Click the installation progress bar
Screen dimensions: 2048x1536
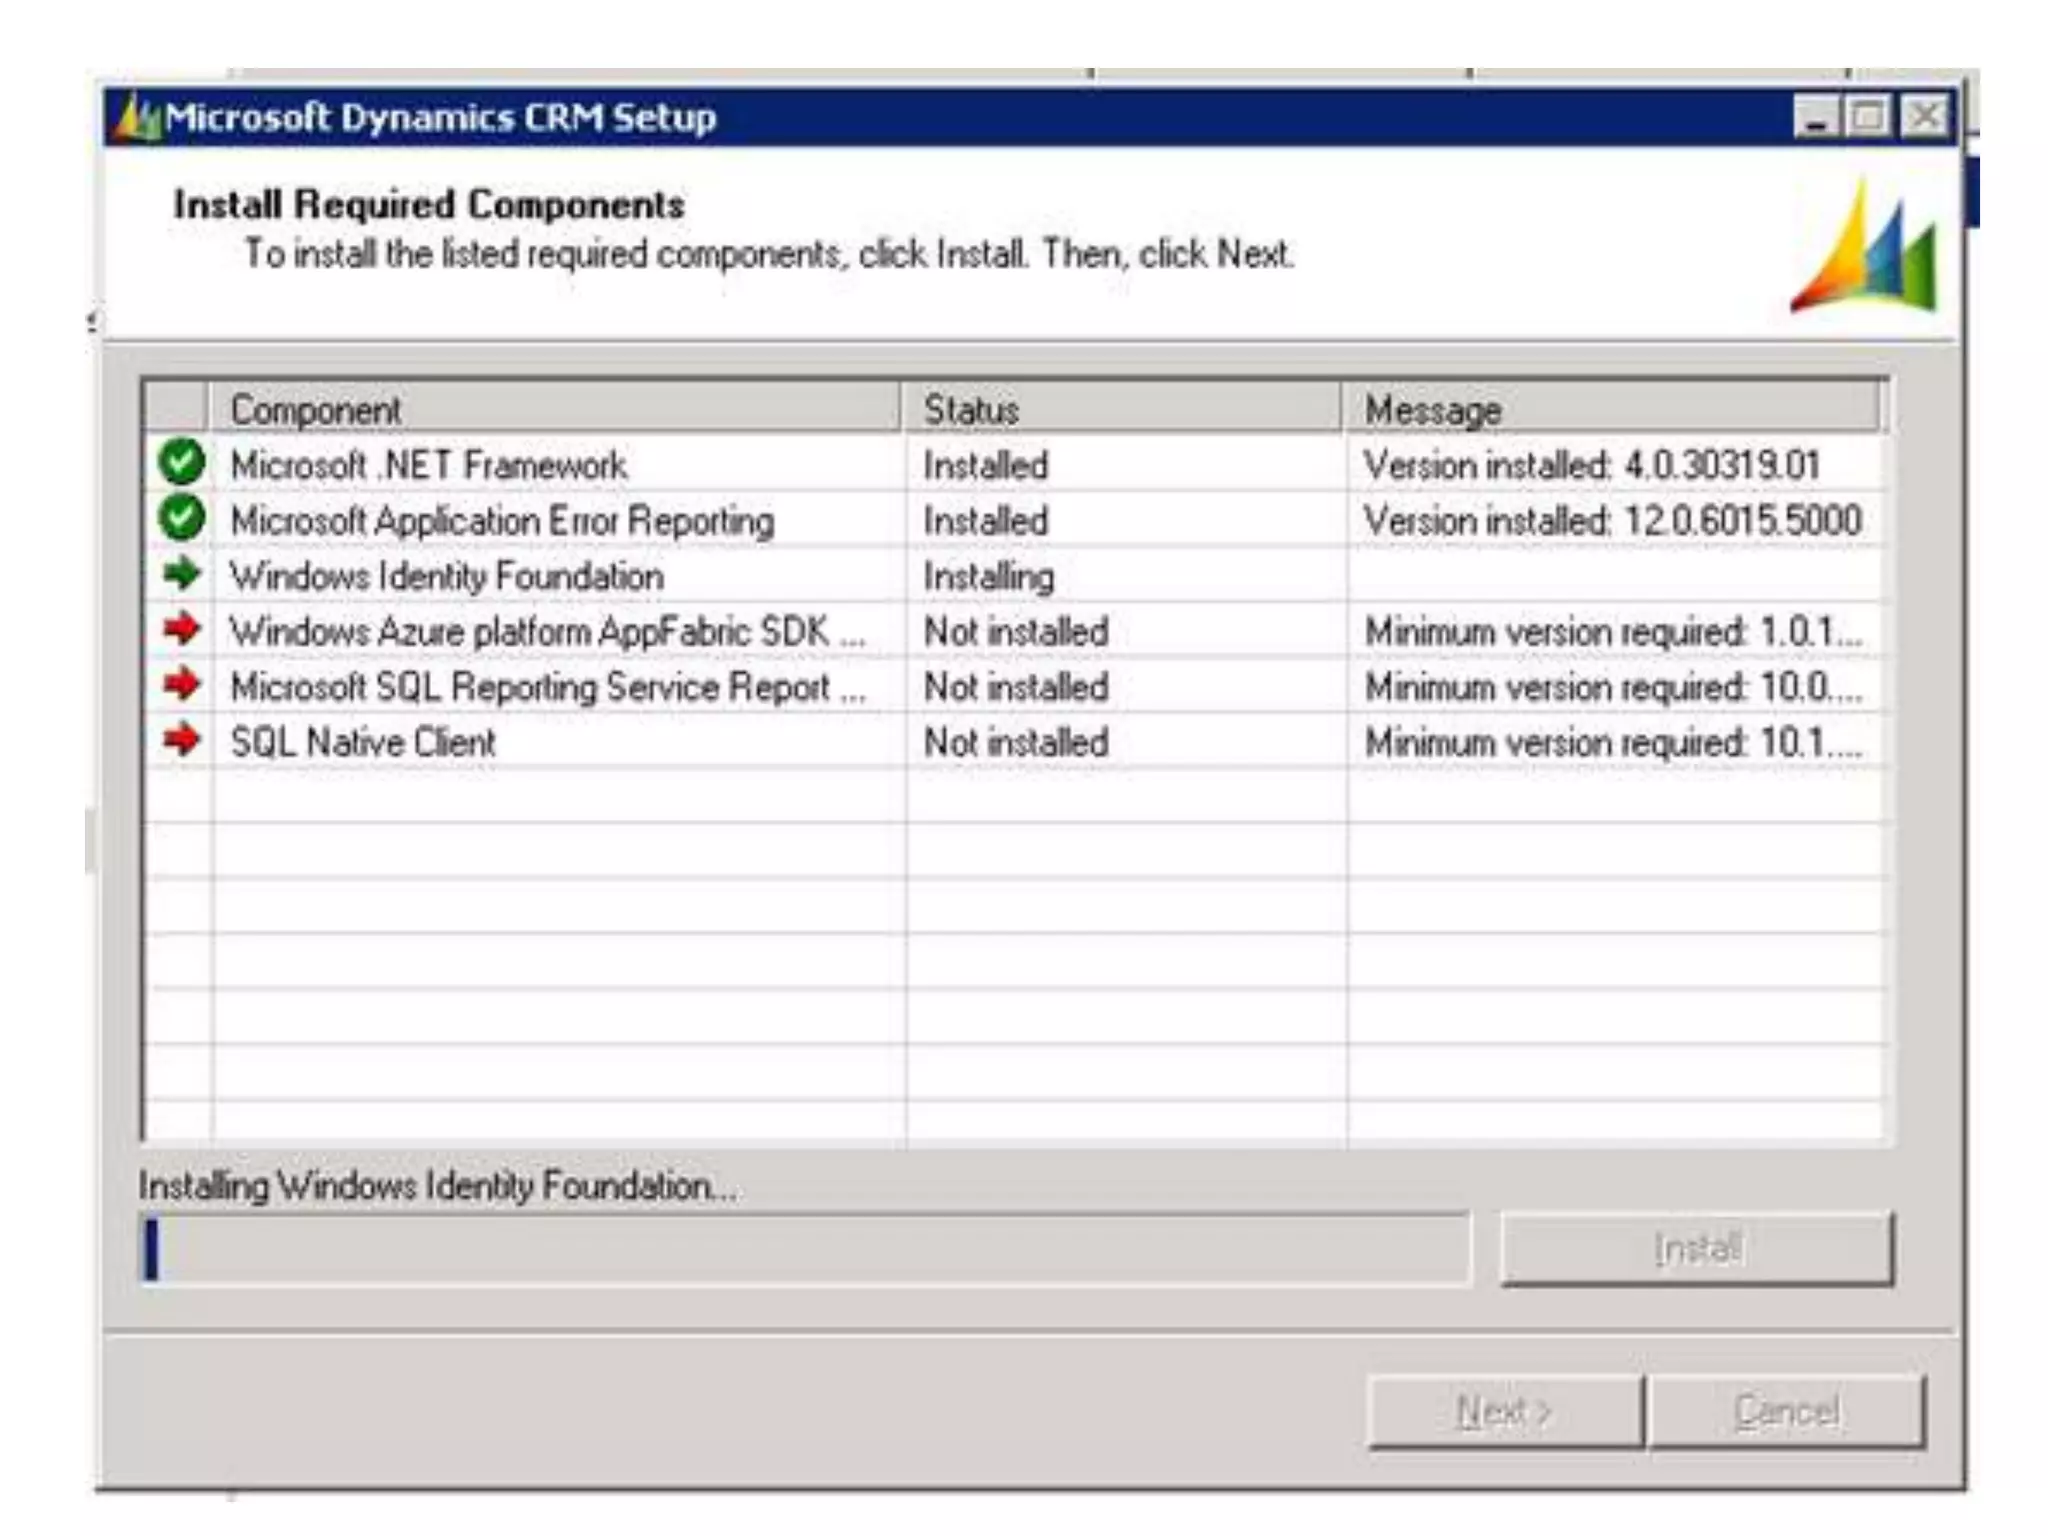805,1248
